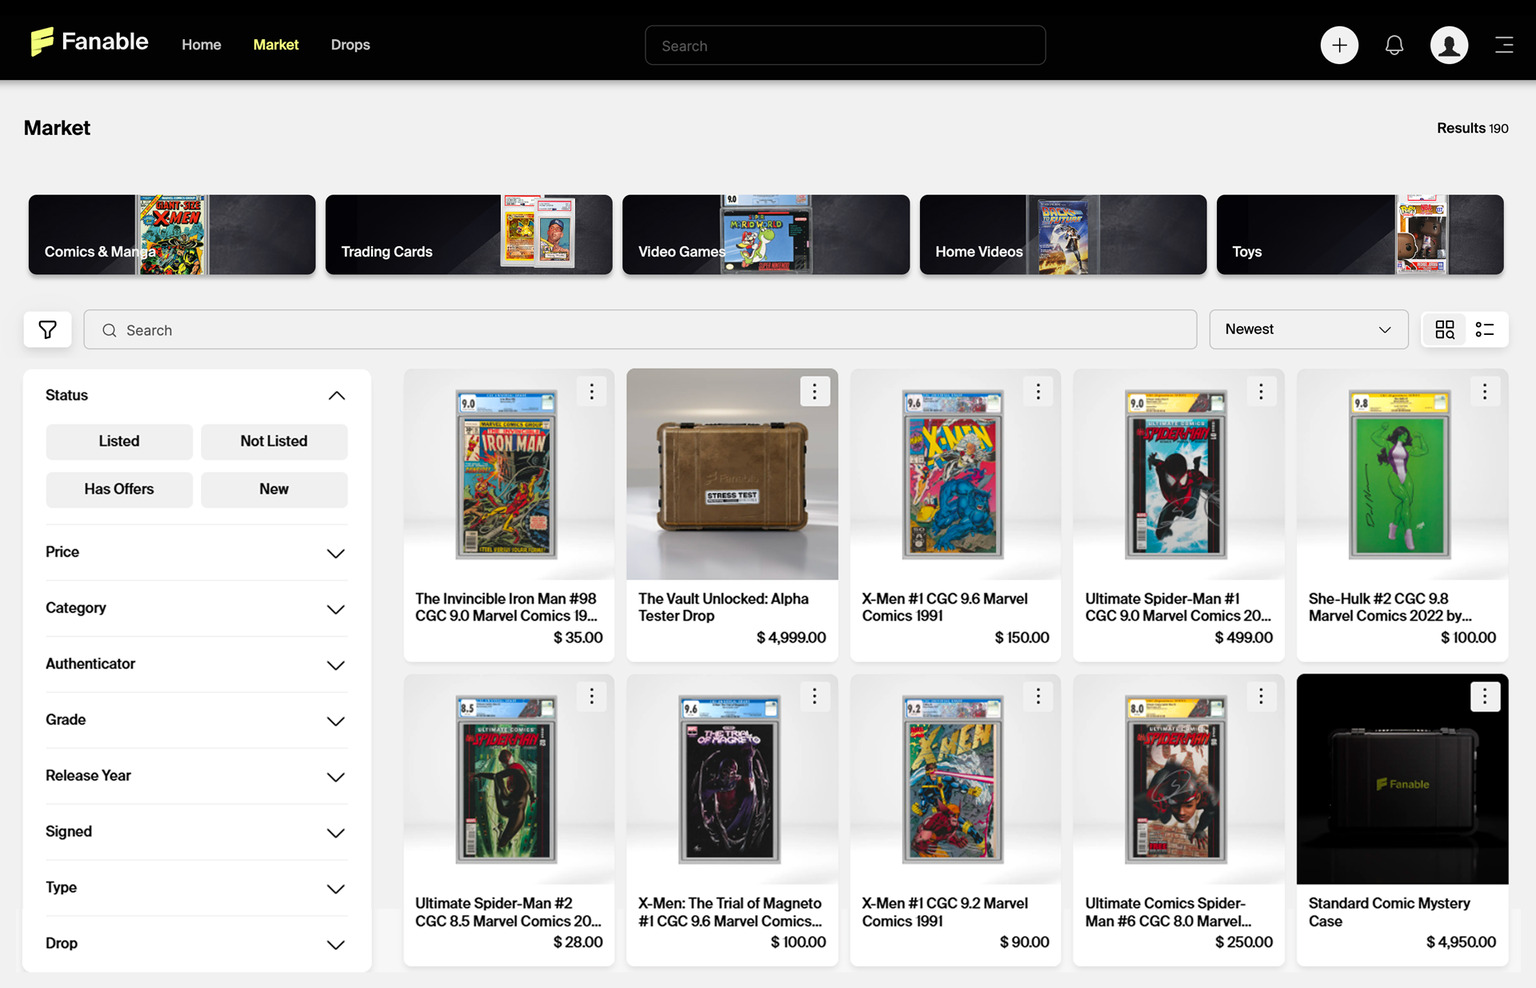
Task: Open options menu on the She-Hulk #2 card
Action: click(x=1484, y=391)
